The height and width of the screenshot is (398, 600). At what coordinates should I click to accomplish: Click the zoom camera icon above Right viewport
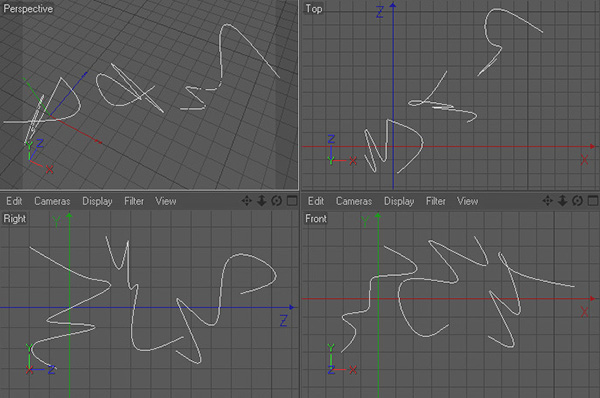[x=261, y=201]
